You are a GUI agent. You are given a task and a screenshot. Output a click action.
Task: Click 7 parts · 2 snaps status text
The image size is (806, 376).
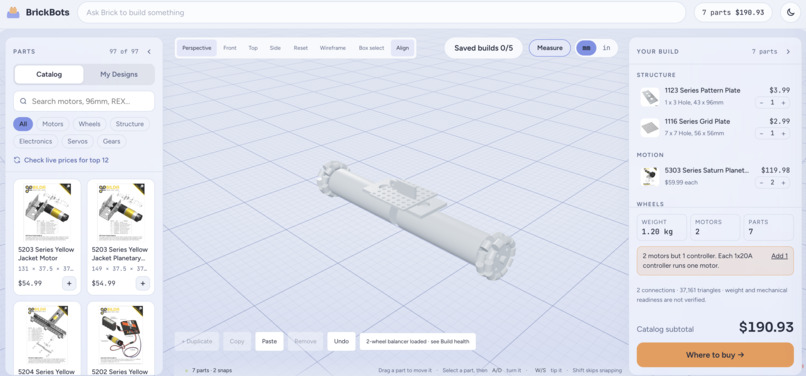[212, 370]
